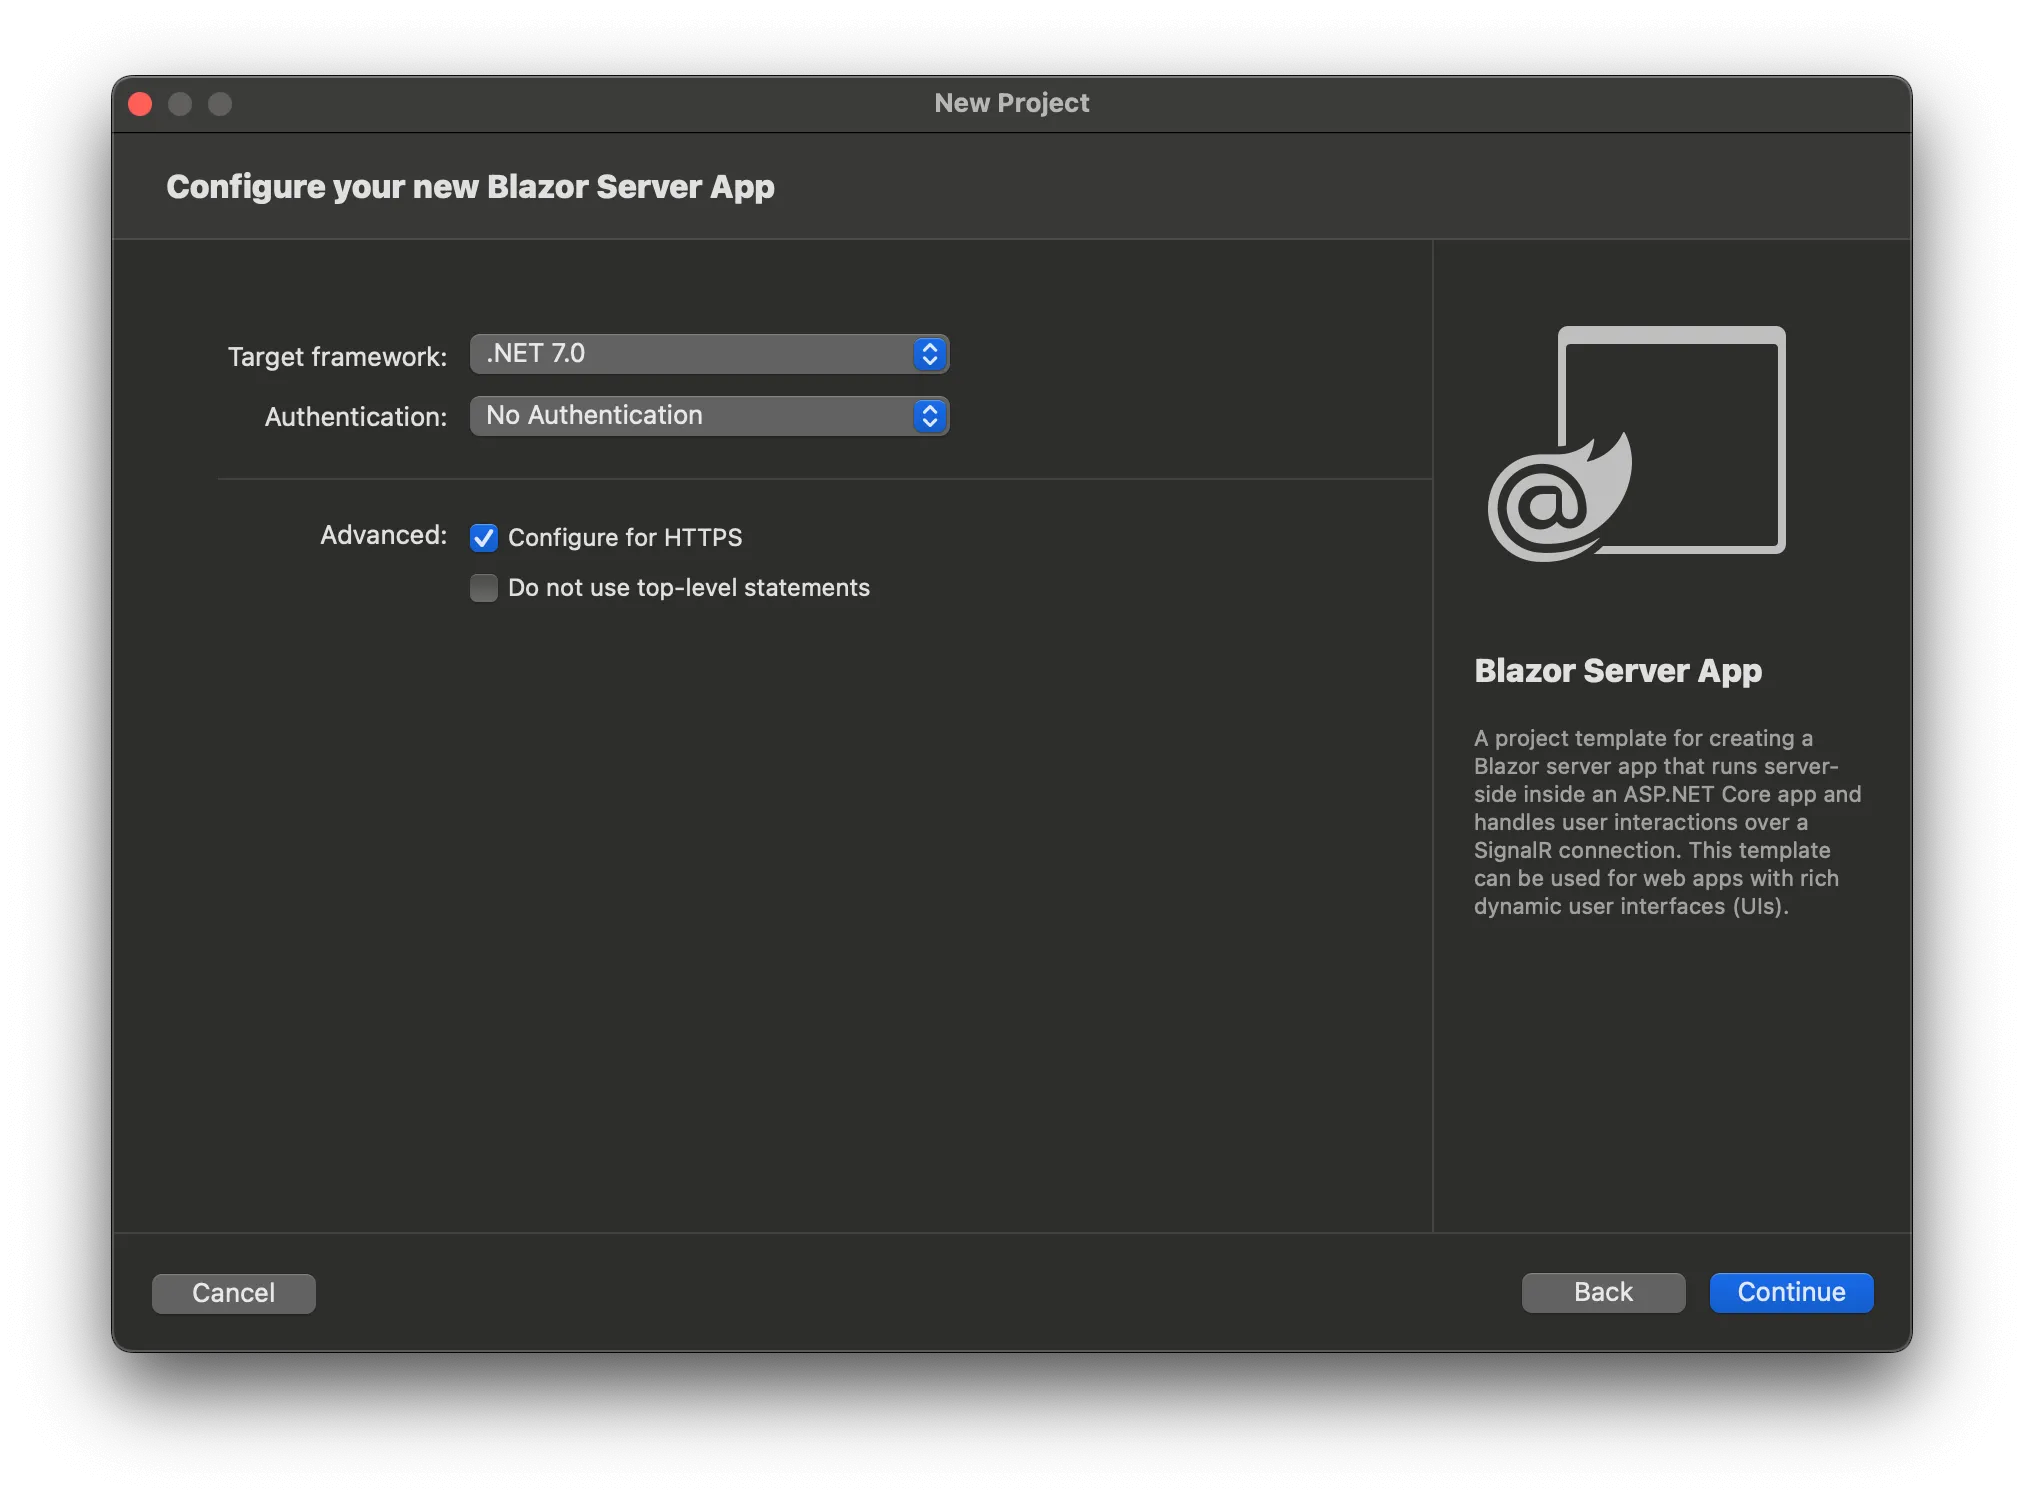Click the Configure for HTTPS label

(625, 538)
